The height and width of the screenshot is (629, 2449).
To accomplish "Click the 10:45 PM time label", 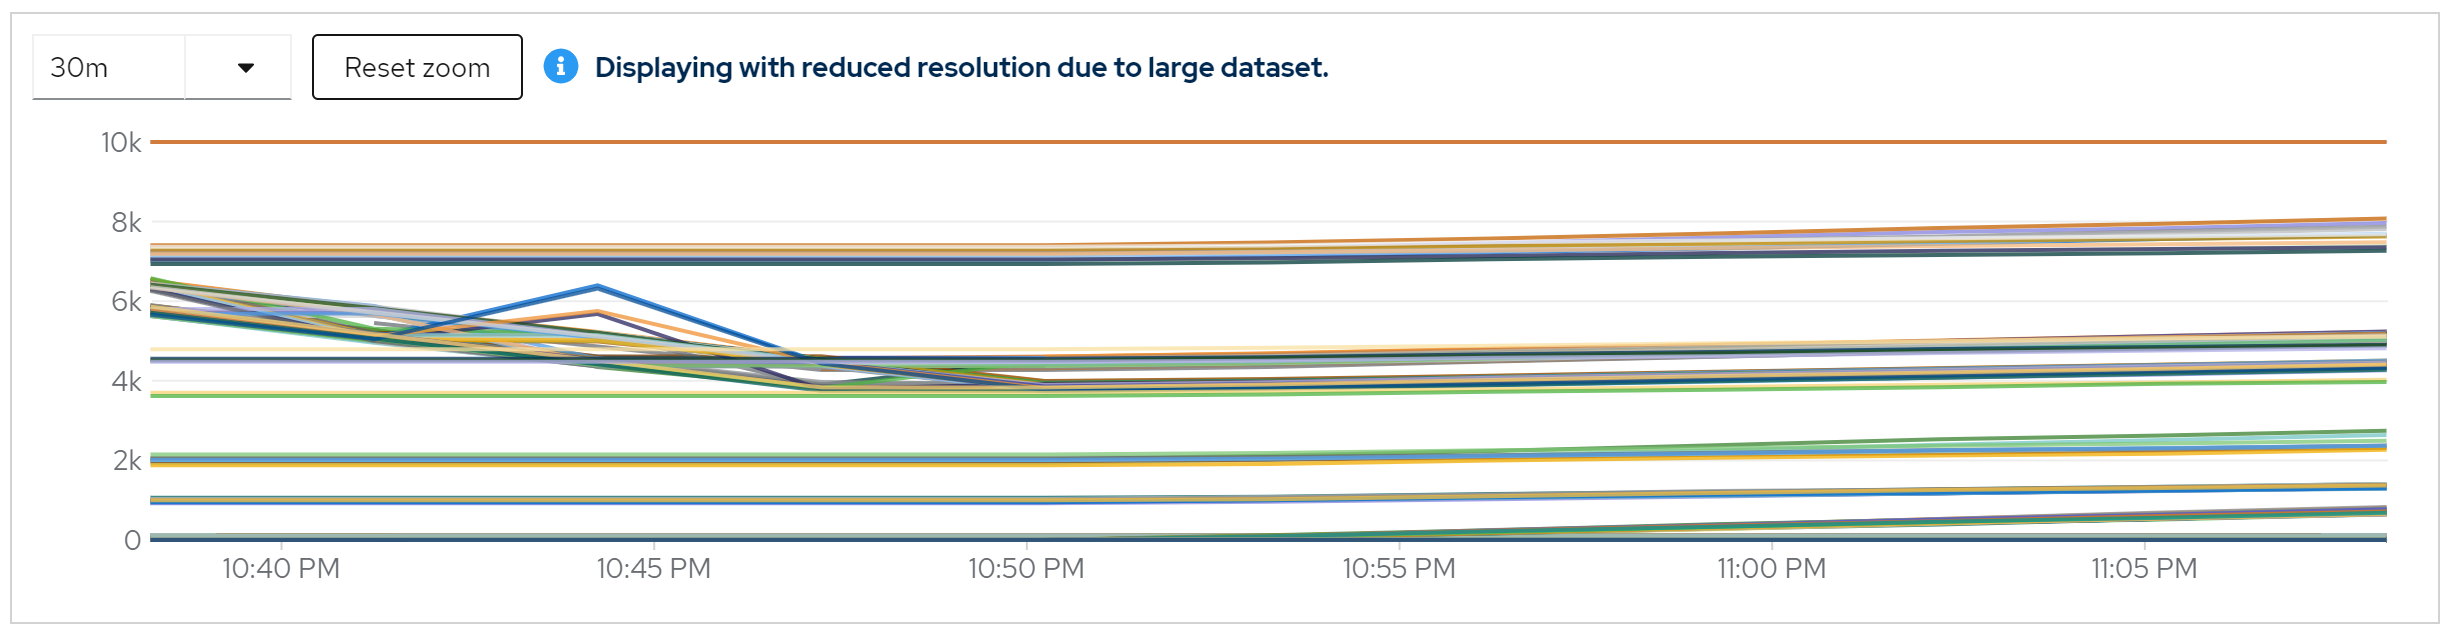I will [653, 568].
